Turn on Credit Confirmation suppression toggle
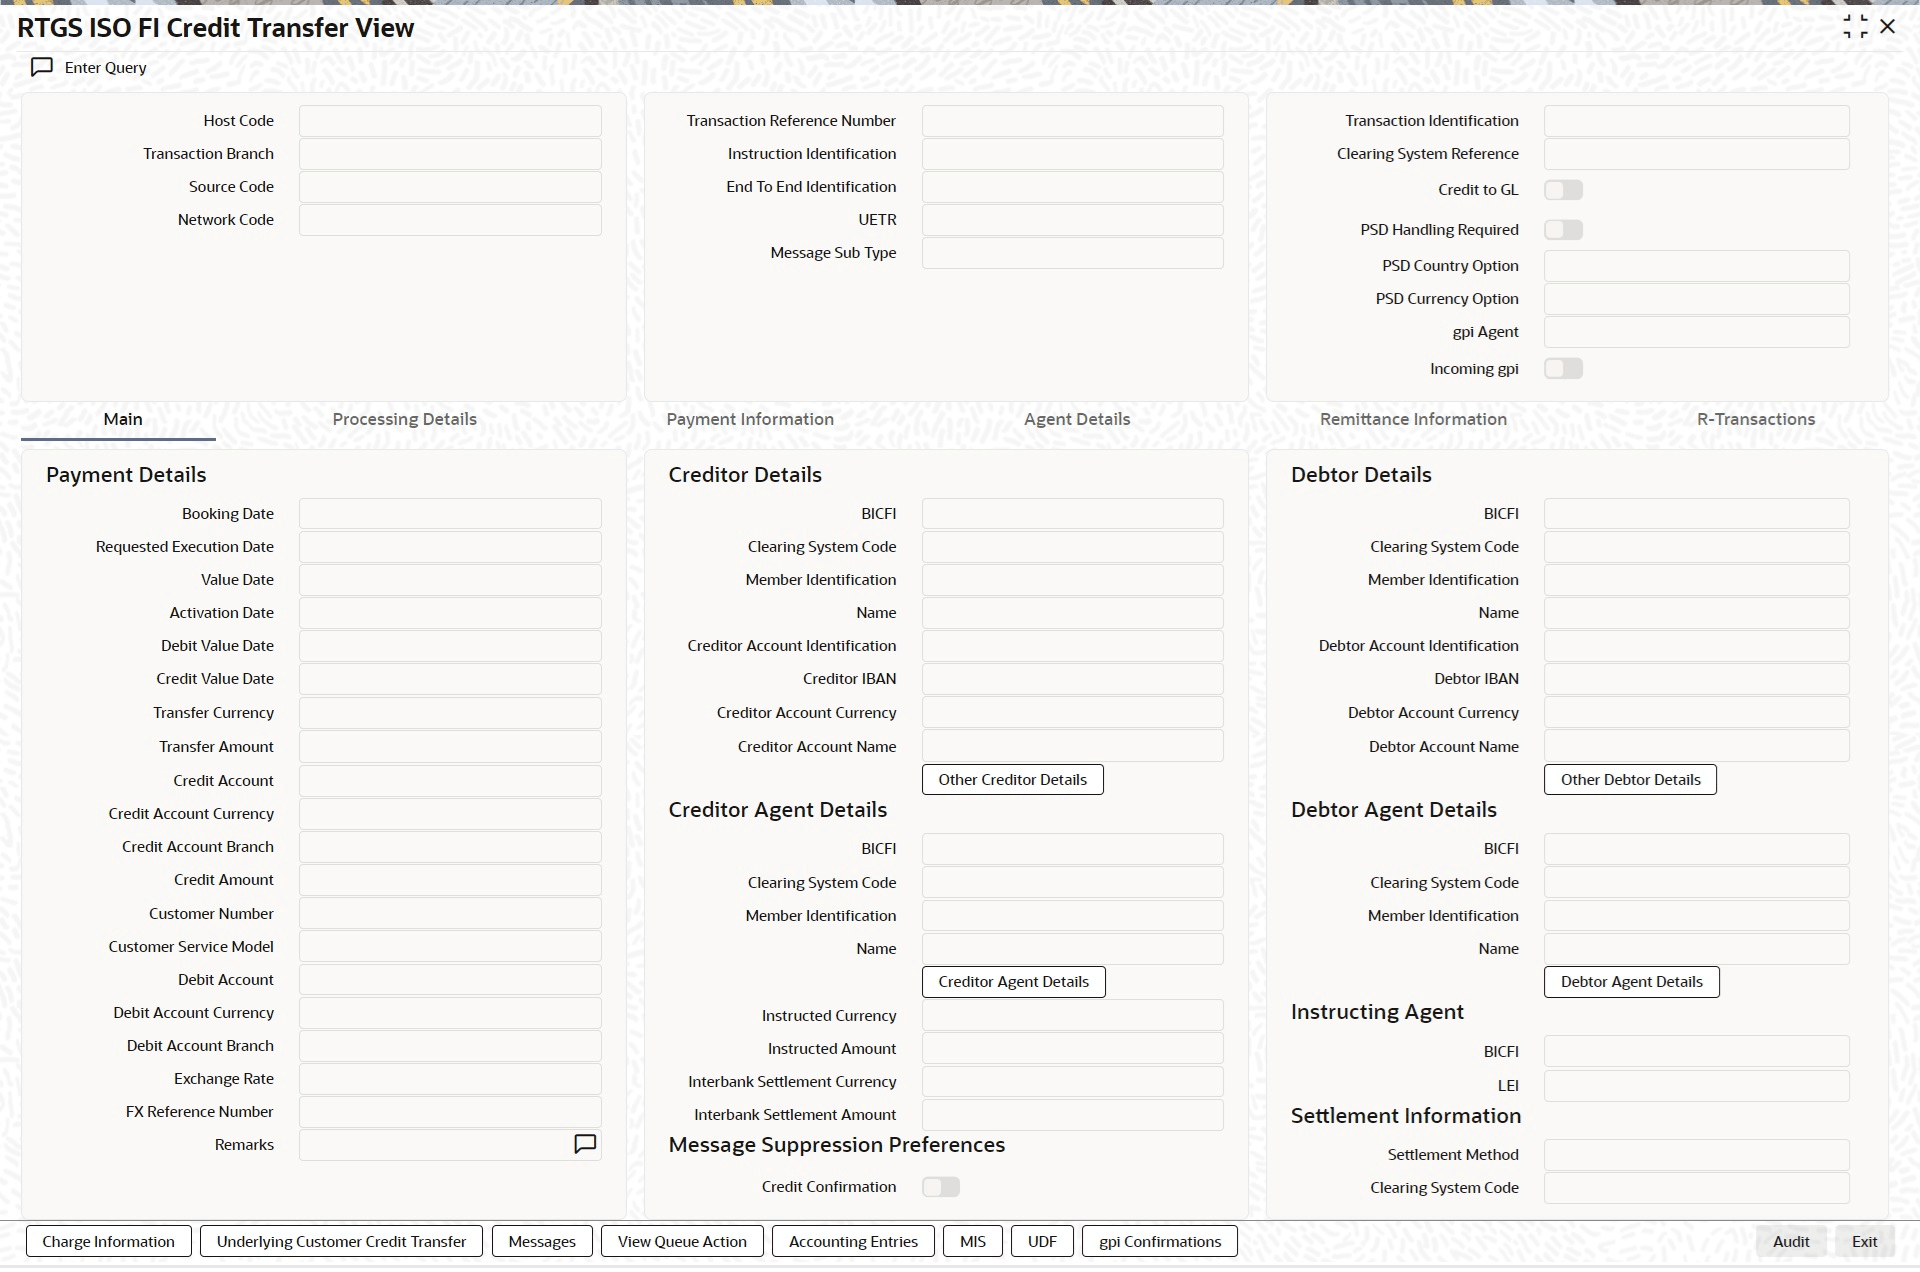 (x=940, y=1187)
